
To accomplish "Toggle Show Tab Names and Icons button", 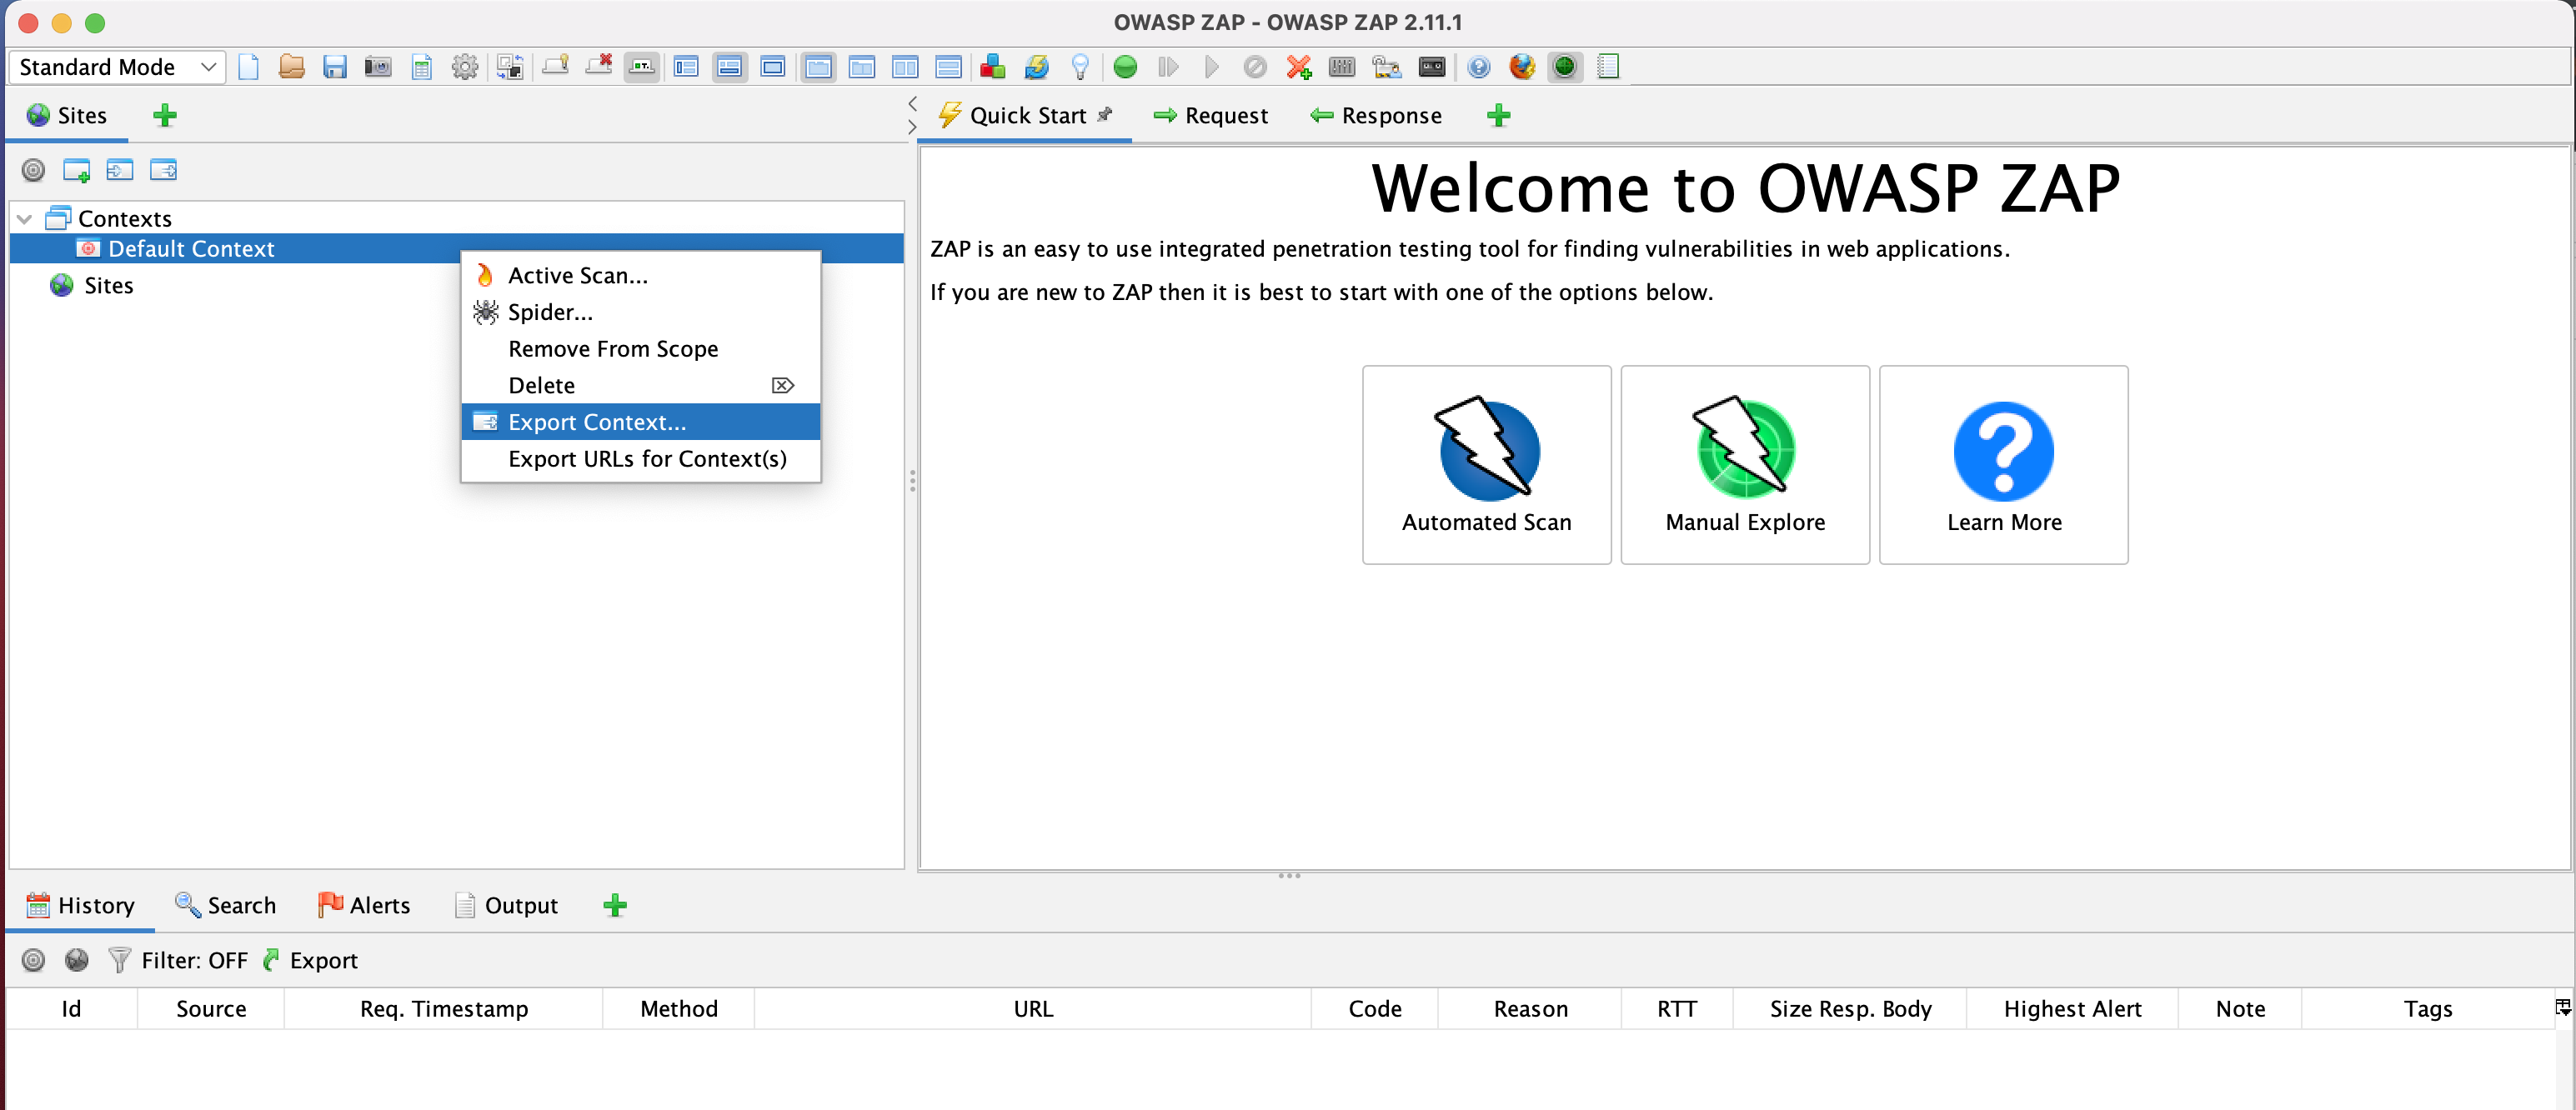I will pyautogui.click(x=642, y=67).
